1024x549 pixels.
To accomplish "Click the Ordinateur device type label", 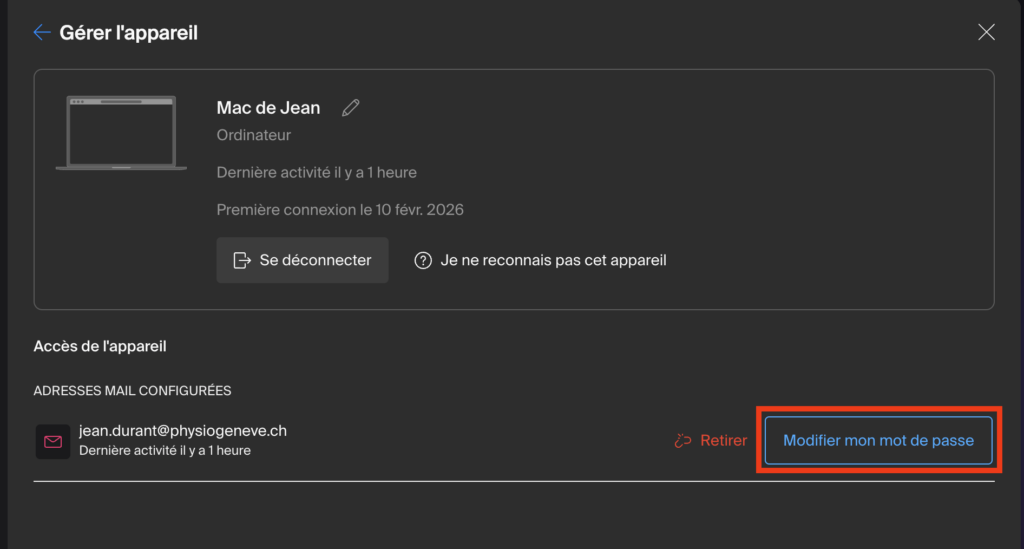I will (254, 135).
